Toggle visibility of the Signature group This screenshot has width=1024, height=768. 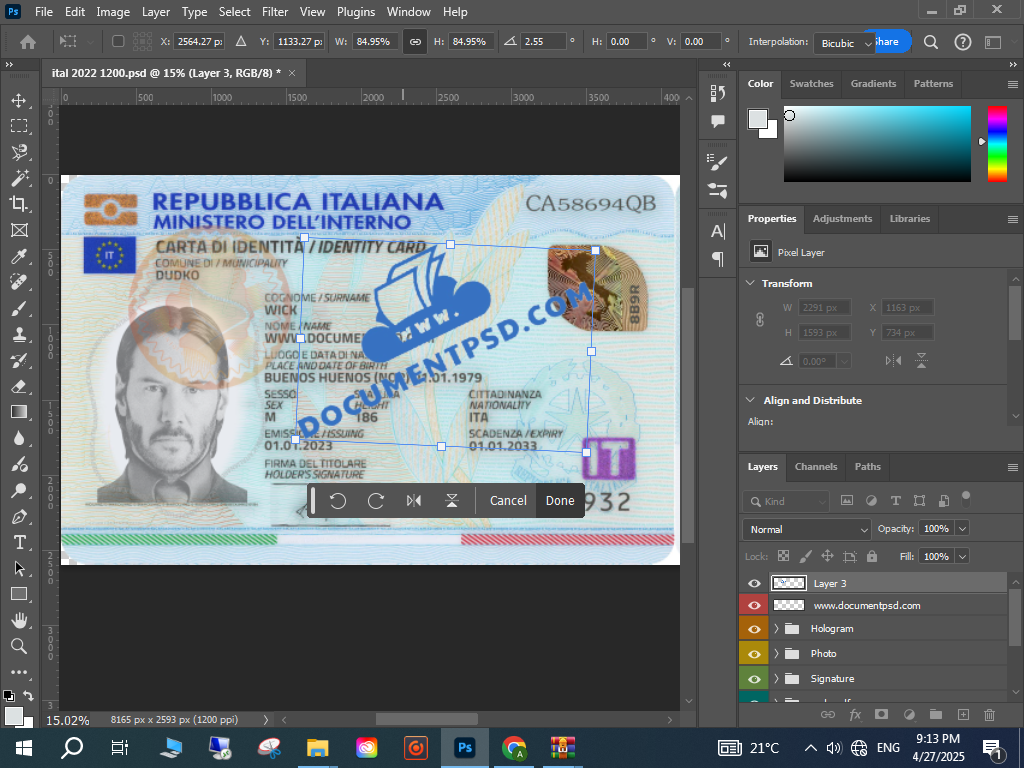(x=754, y=679)
